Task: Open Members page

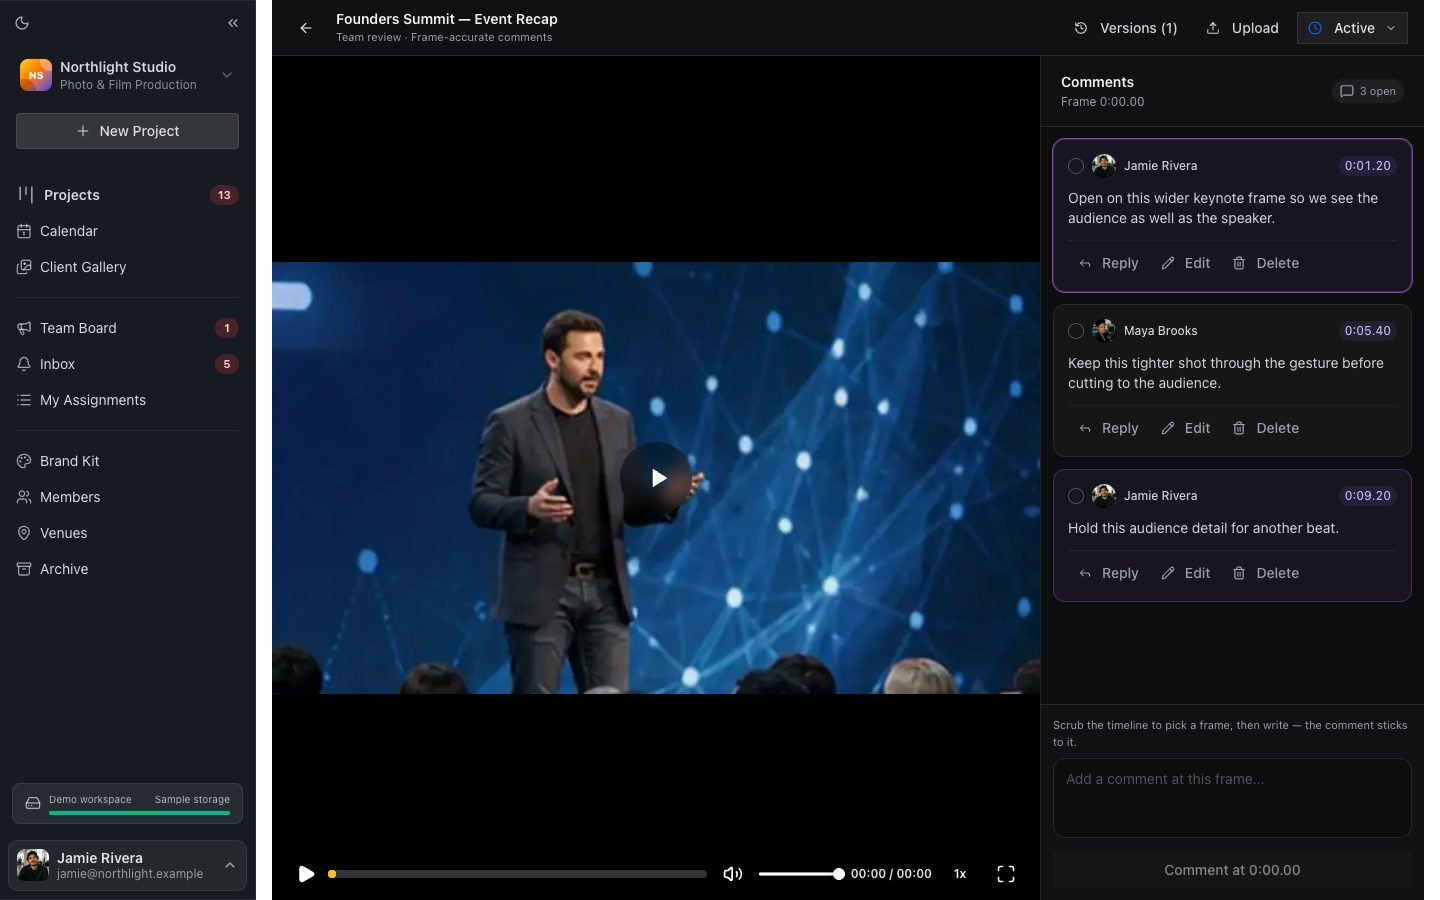Action: 127,497
